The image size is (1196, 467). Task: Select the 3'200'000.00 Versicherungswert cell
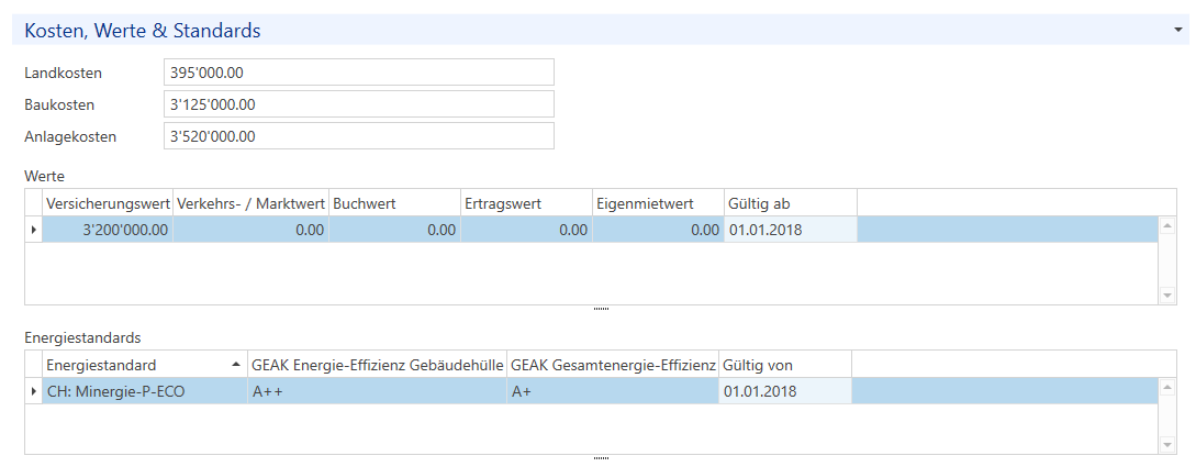pyautogui.click(x=108, y=230)
